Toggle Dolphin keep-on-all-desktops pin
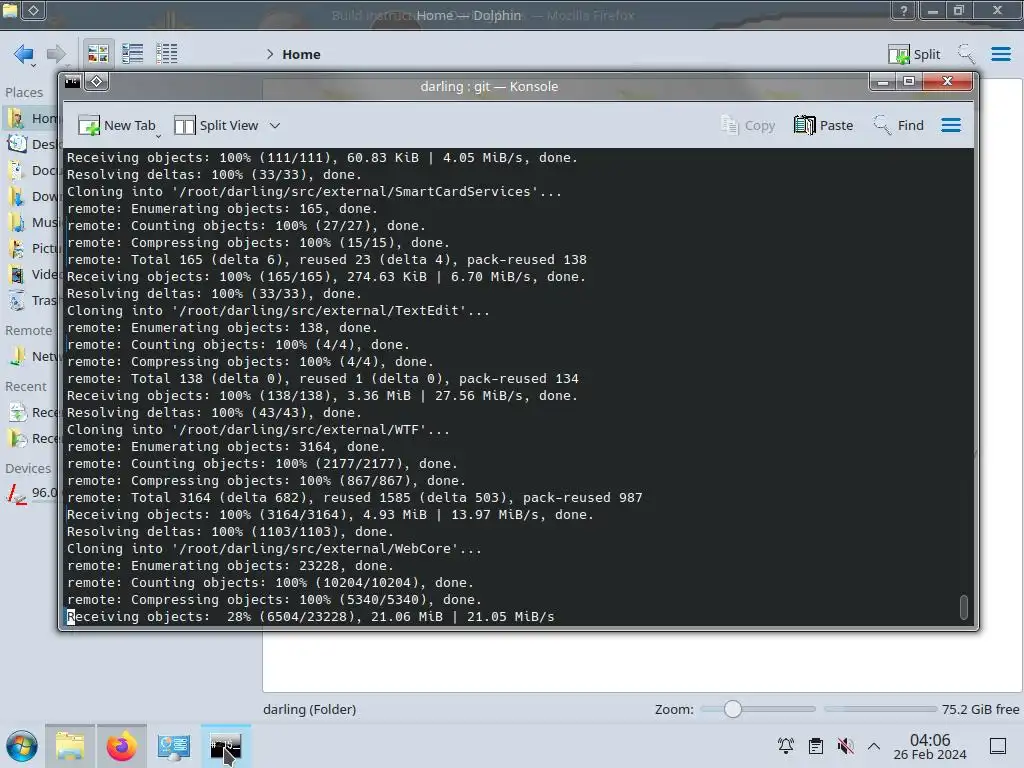Image resolution: width=1024 pixels, height=768 pixels. click(34, 10)
